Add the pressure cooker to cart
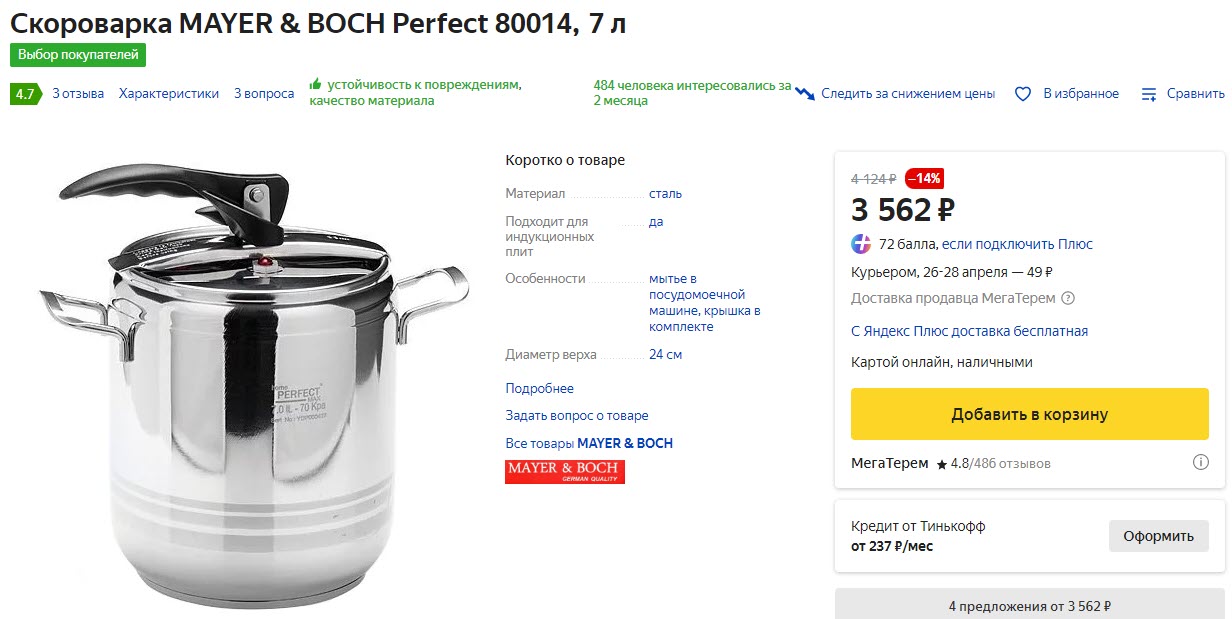The height and width of the screenshot is (619, 1232). pos(1029,414)
